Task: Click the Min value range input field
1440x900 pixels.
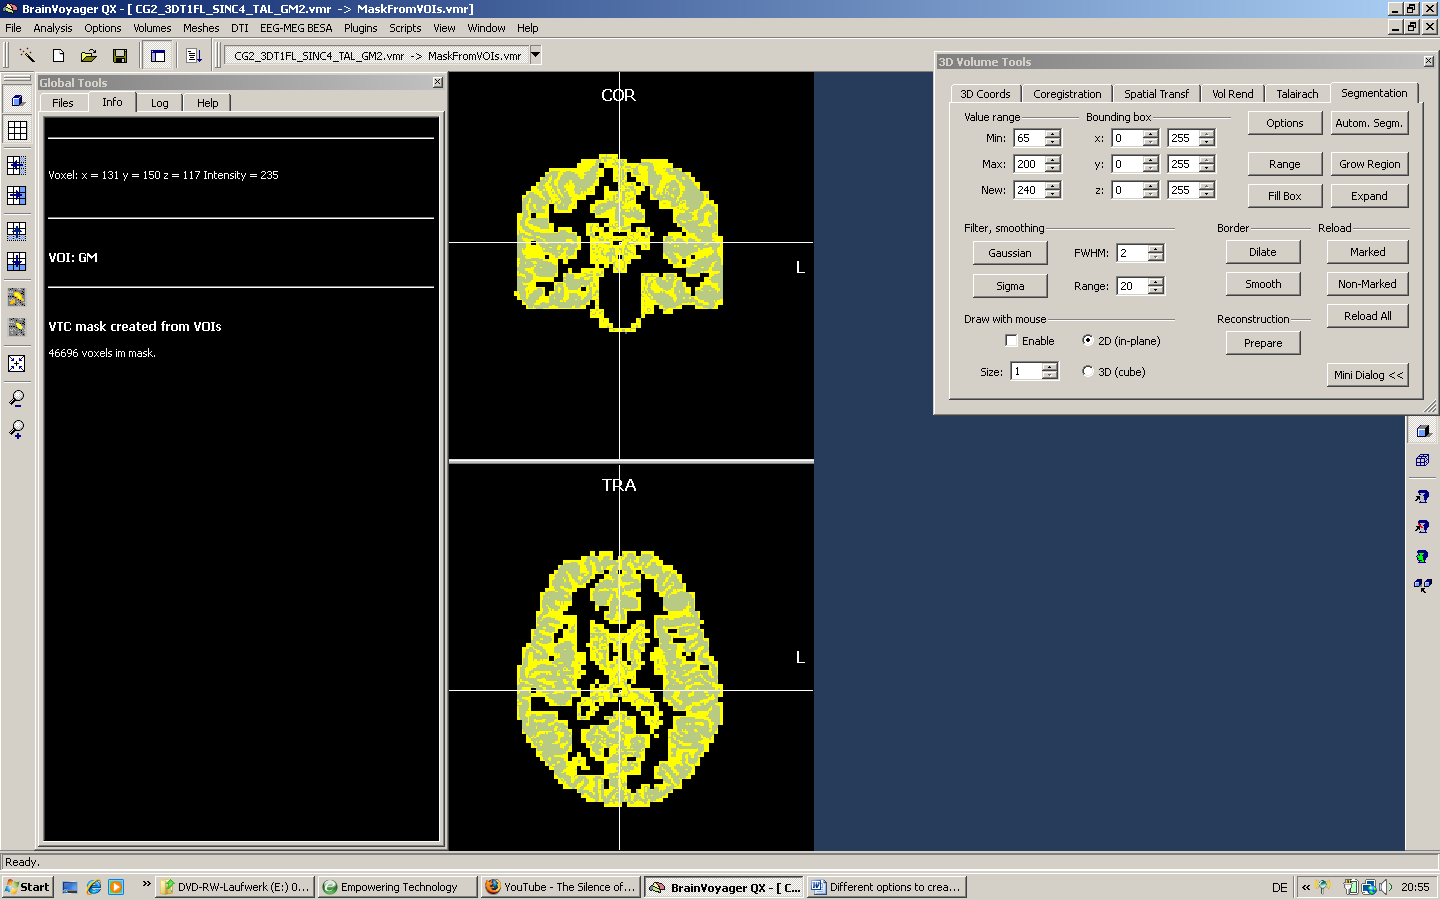Action: pyautogui.click(x=1028, y=138)
